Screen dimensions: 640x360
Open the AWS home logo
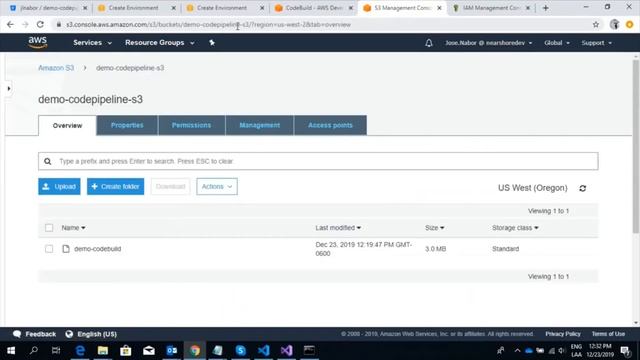tap(38, 42)
